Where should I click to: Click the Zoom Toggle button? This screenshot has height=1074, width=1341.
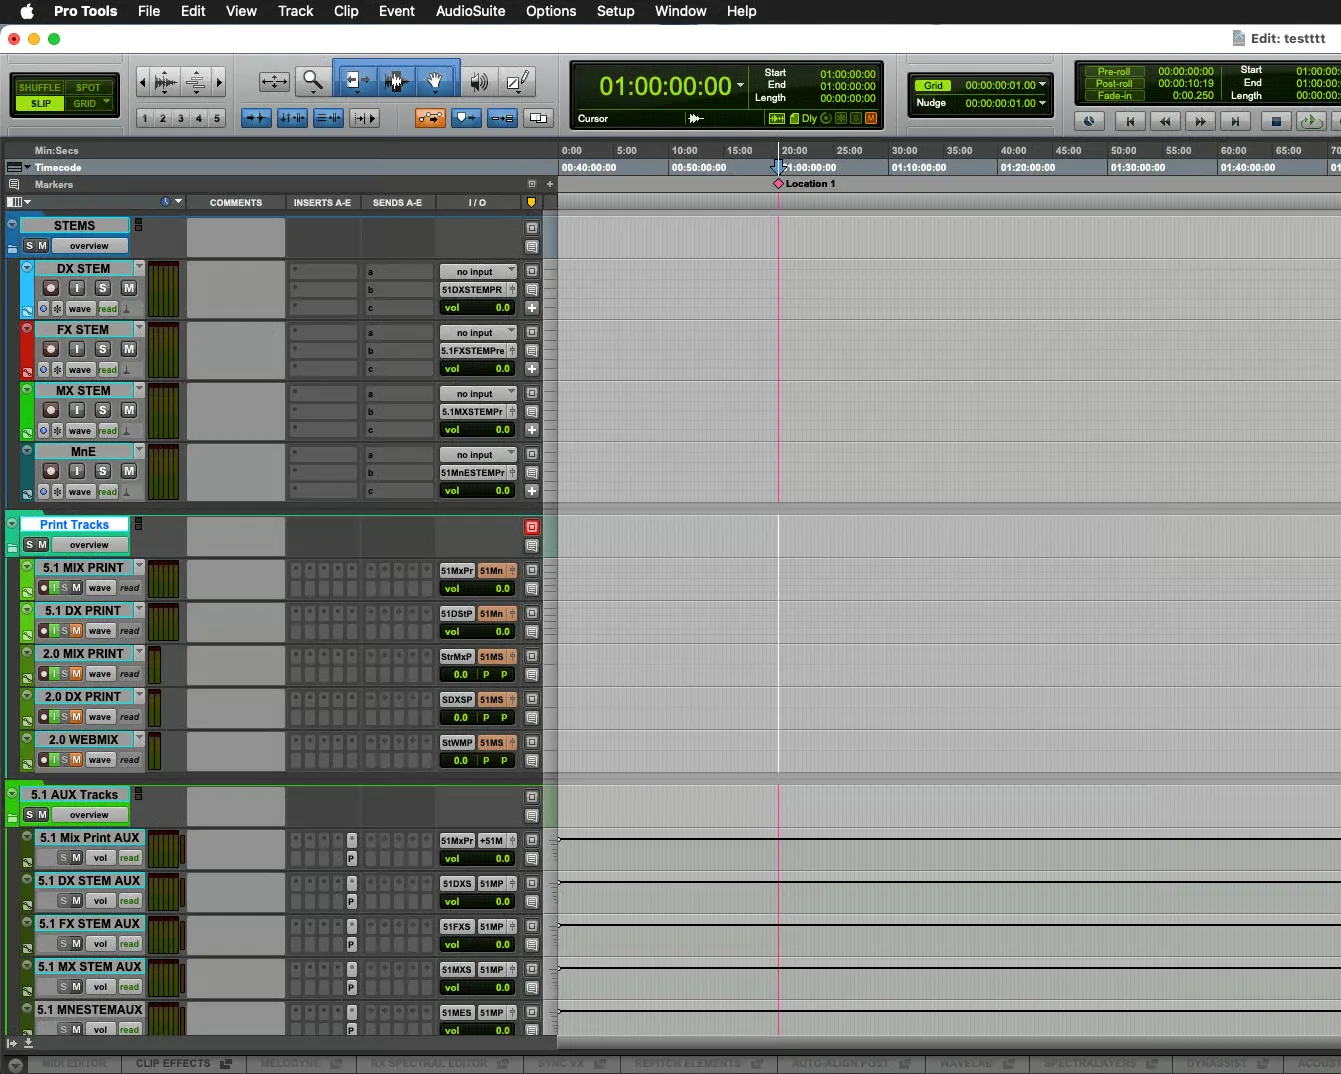tap(274, 82)
